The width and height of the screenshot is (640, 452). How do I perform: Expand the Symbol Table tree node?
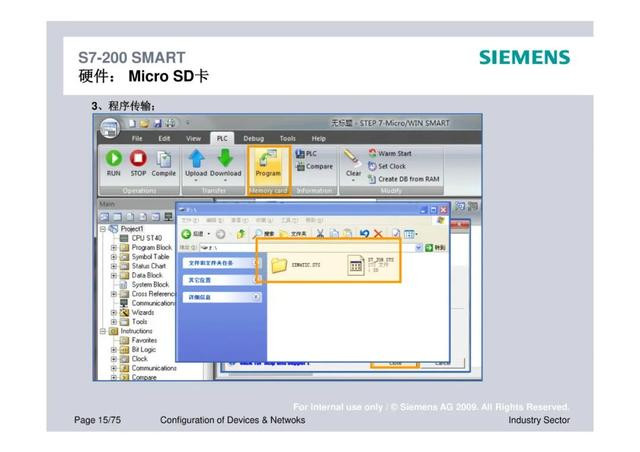[114, 257]
